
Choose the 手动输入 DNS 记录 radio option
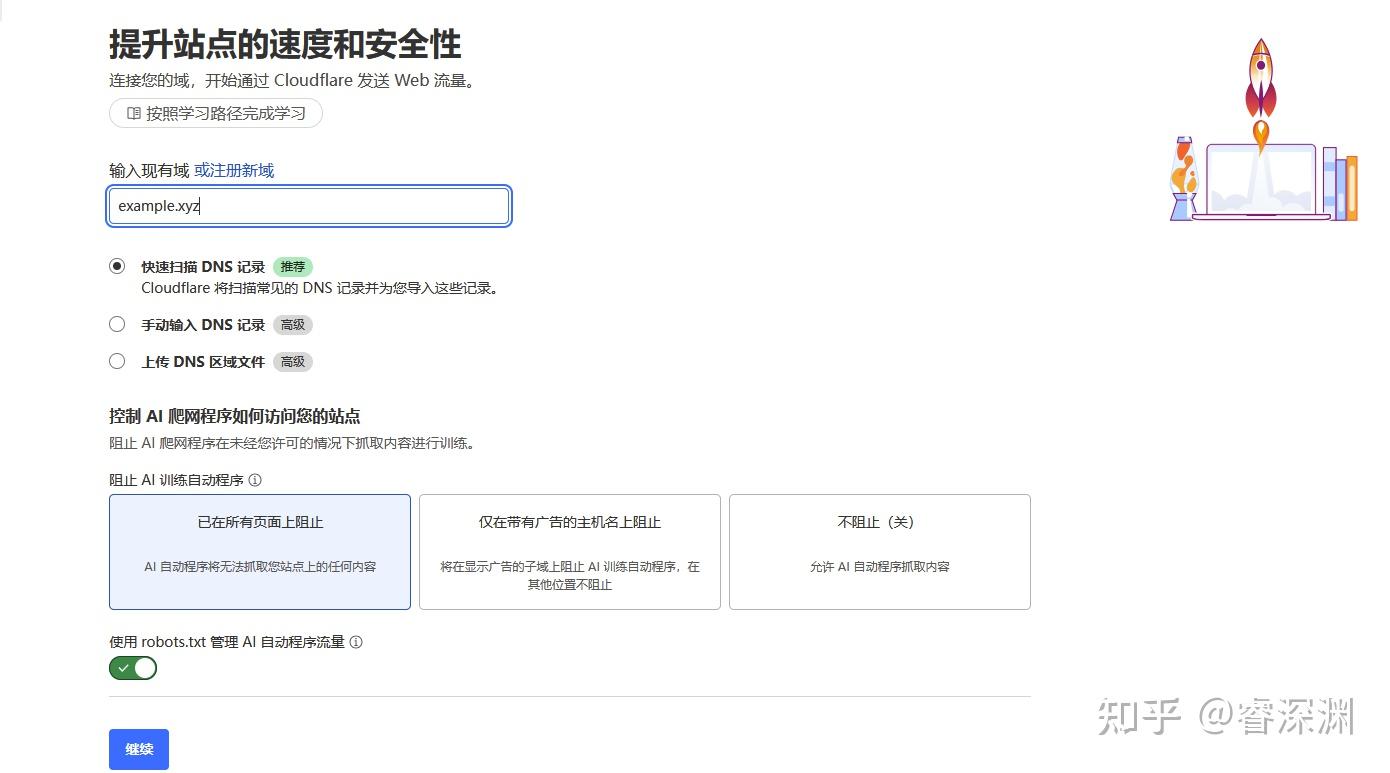pyautogui.click(x=117, y=324)
